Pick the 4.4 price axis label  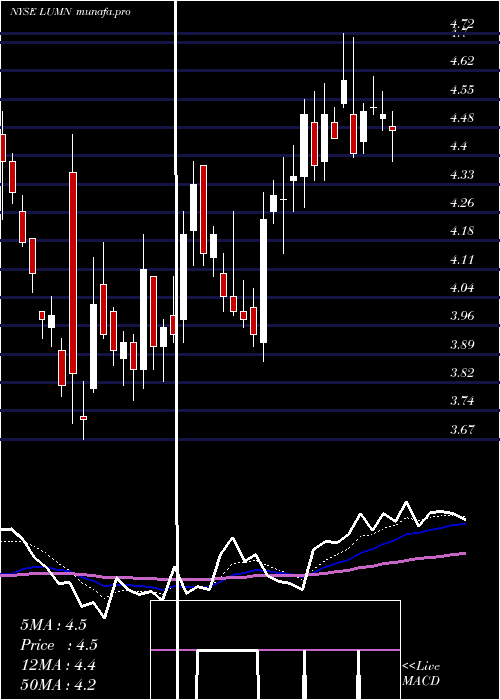click(458, 146)
